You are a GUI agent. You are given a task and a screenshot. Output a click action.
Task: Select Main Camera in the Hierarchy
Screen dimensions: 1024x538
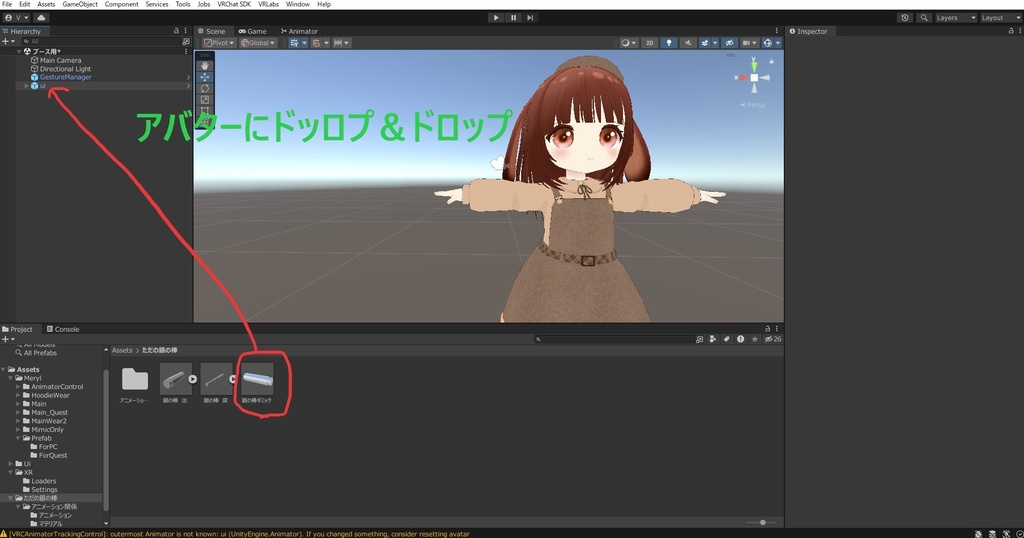tap(60, 60)
